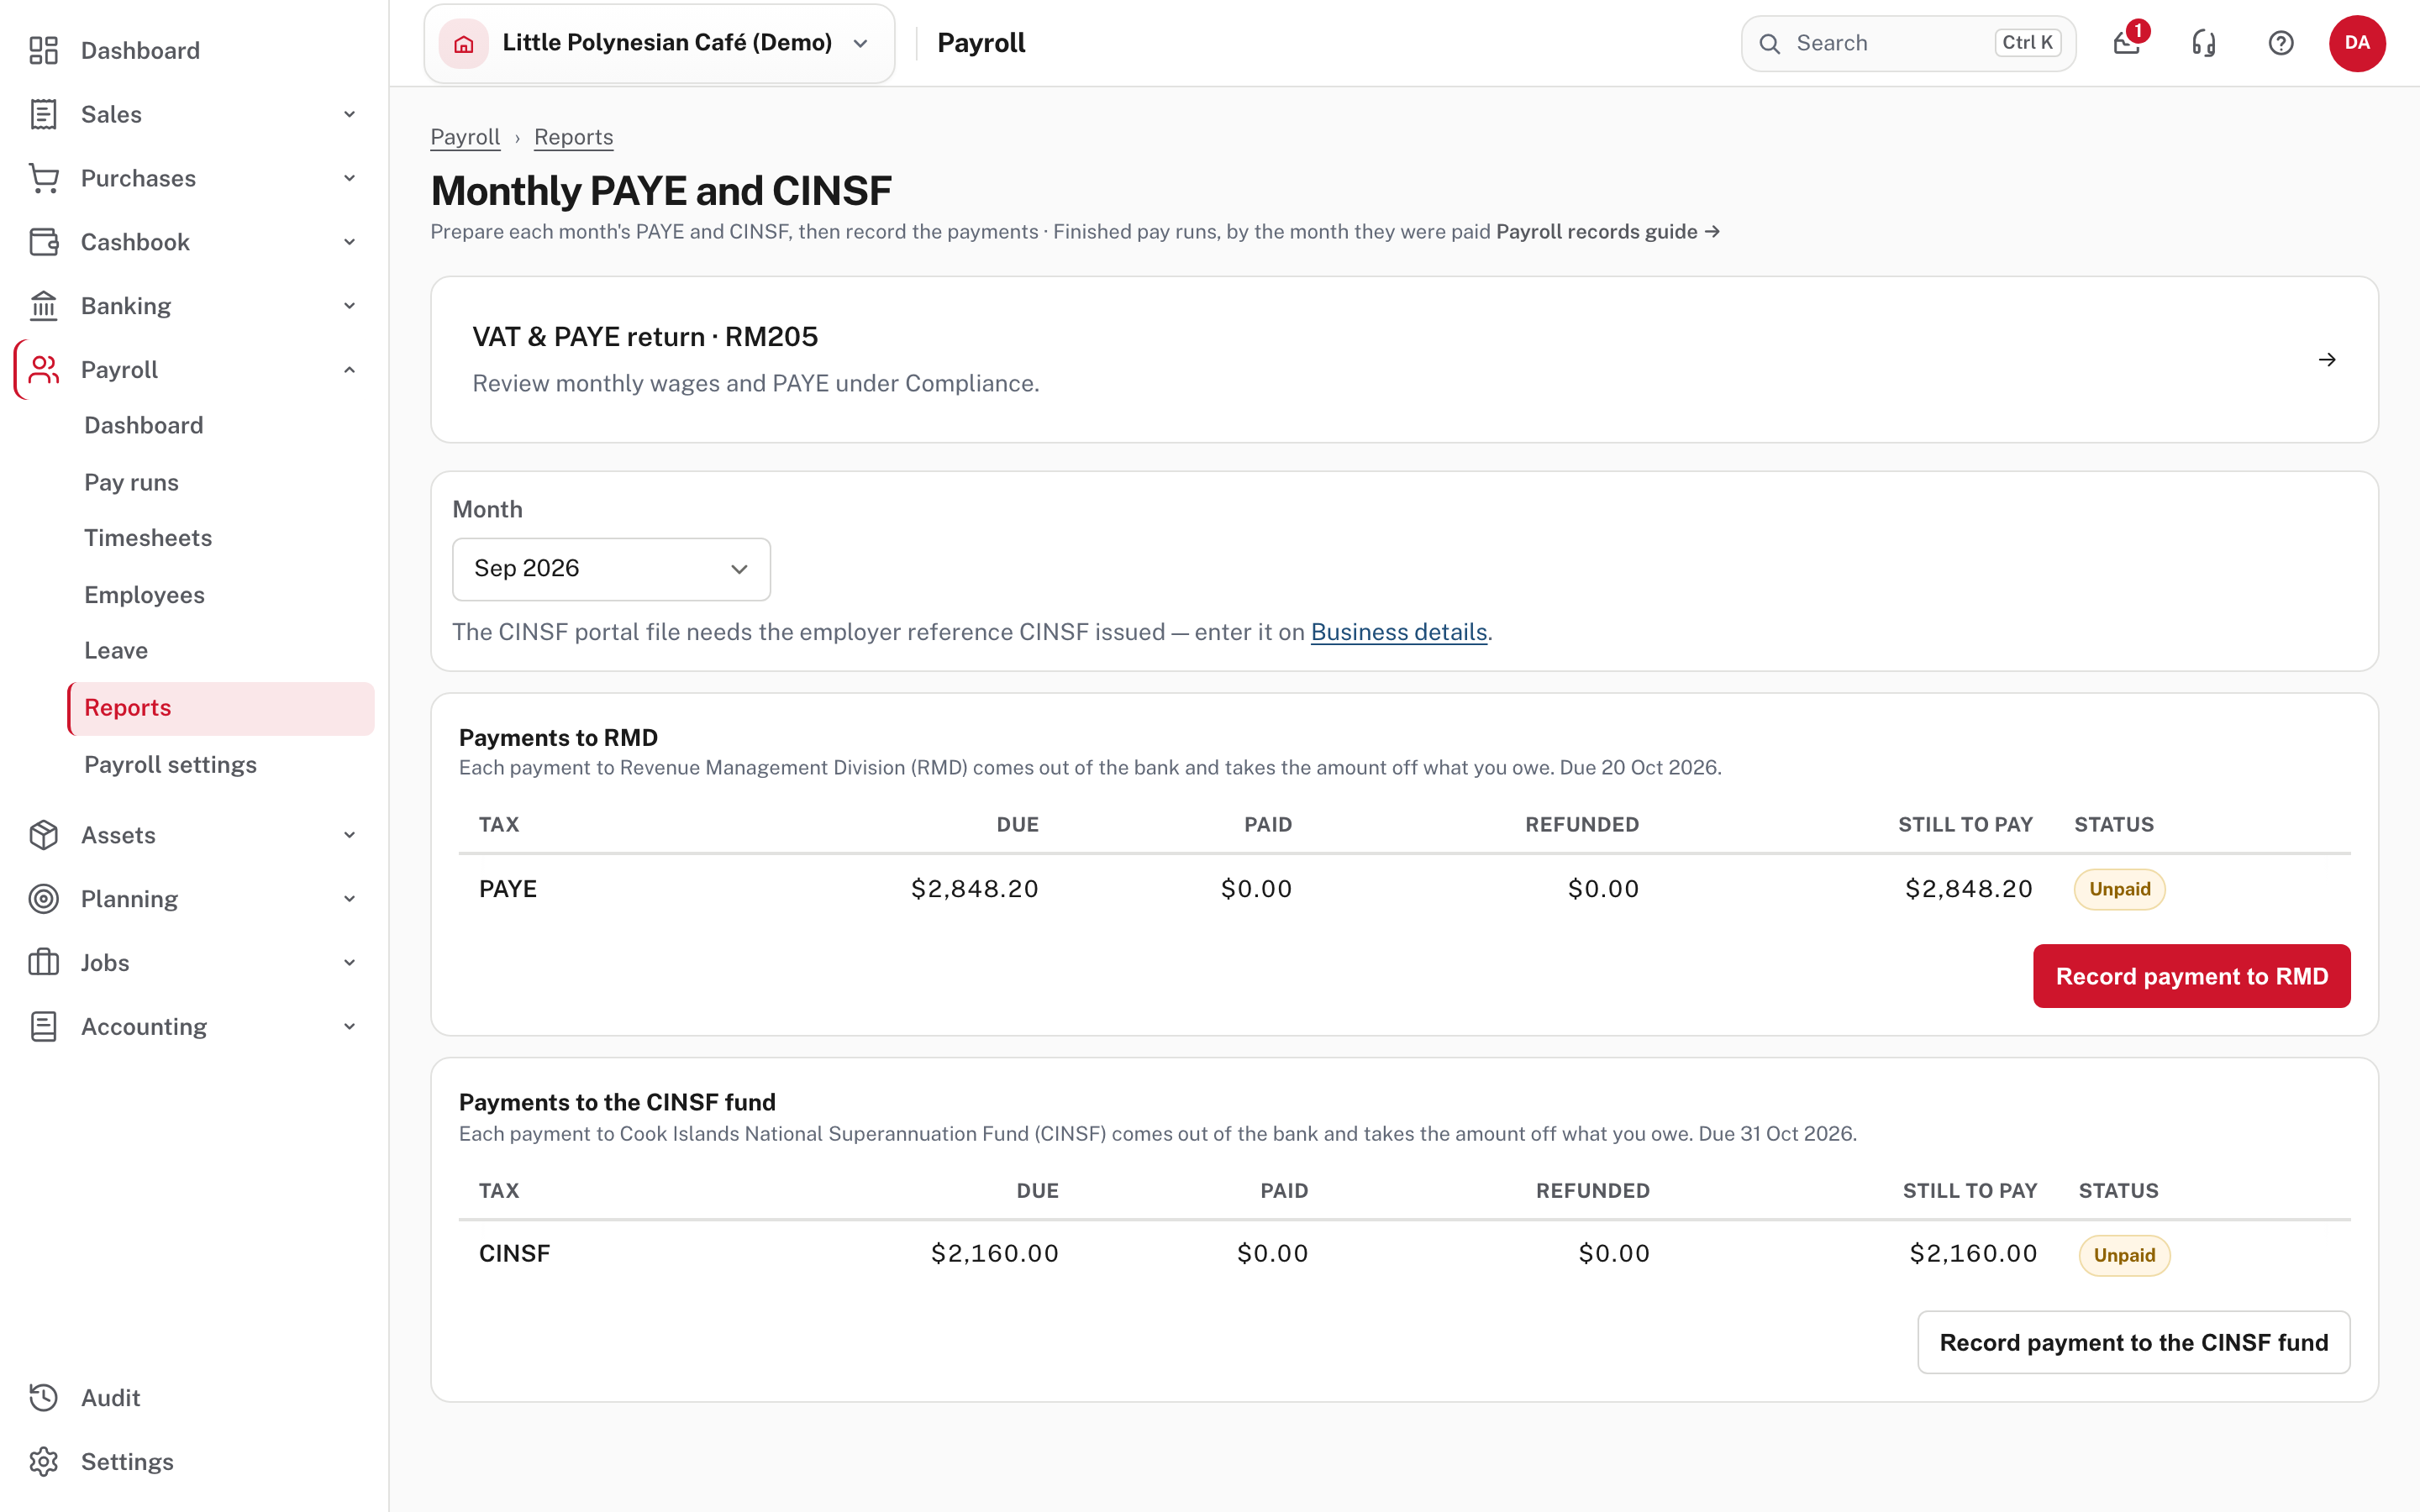Follow the Business details link
This screenshot has height=1512, width=2420.
point(1398,632)
